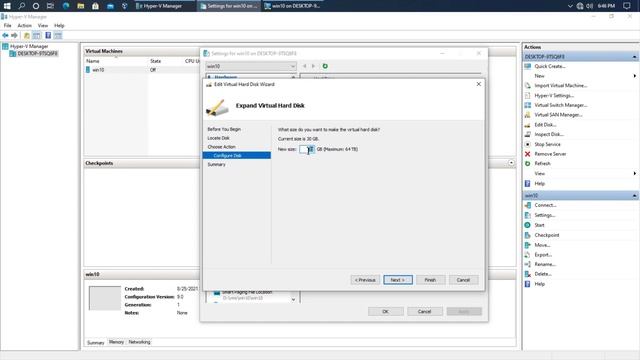Open the Help menu
Viewport: 640px width, 360px height.
pos(59,25)
